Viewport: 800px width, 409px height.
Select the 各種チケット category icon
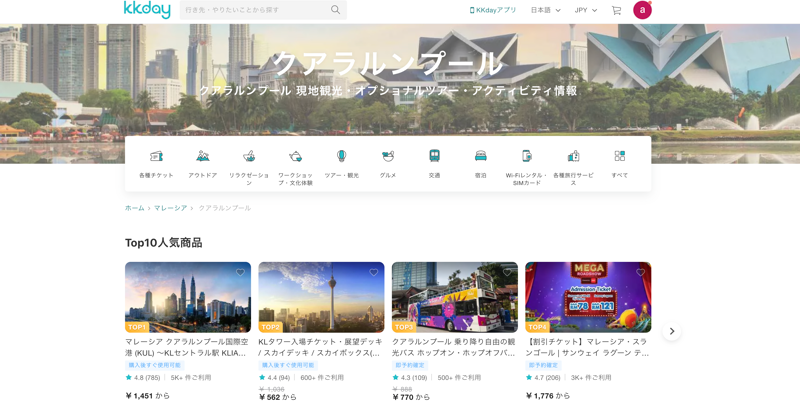156,157
